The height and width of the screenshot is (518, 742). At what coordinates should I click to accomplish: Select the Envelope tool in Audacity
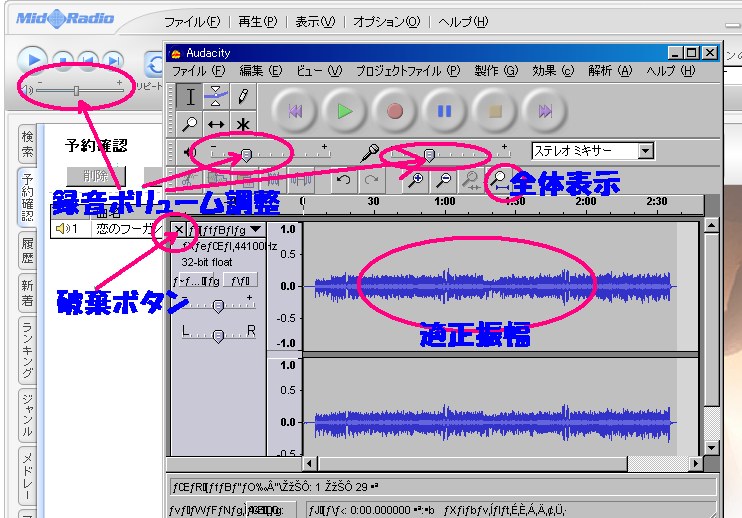[216, 97]
